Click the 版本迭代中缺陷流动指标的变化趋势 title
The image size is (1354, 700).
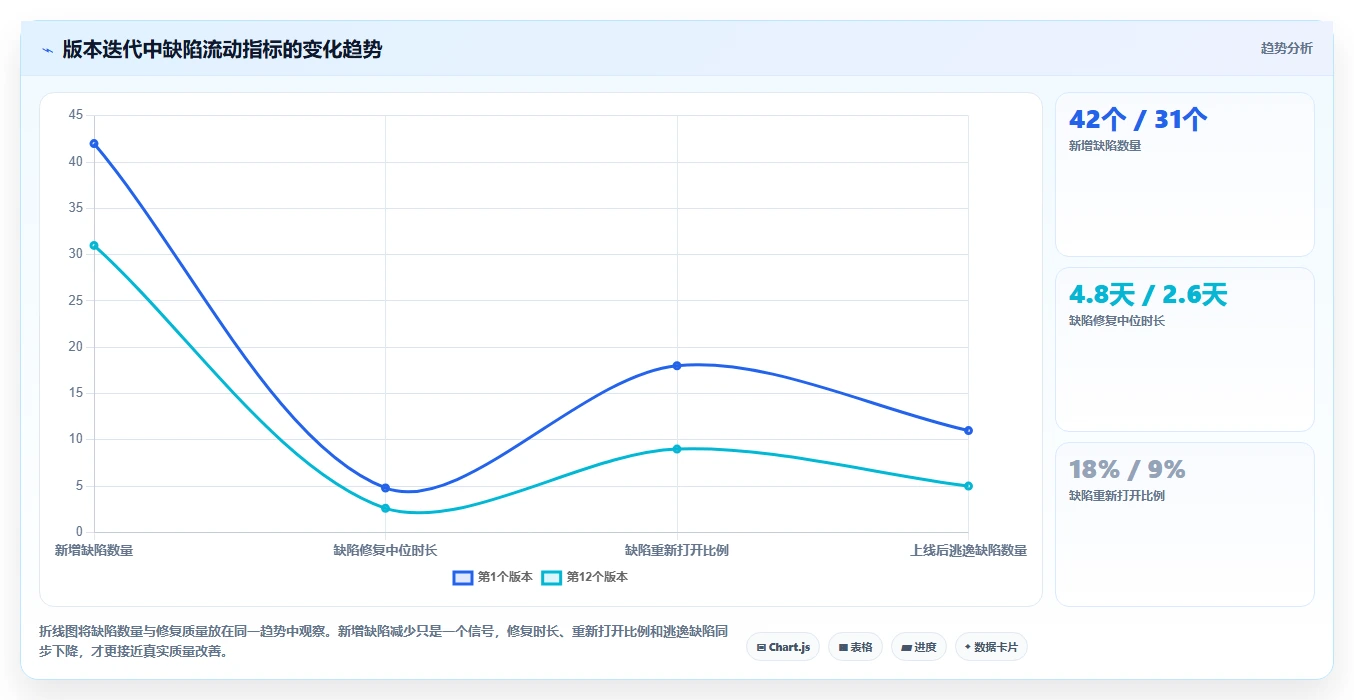pyautogui.click(x=222, y=49)
